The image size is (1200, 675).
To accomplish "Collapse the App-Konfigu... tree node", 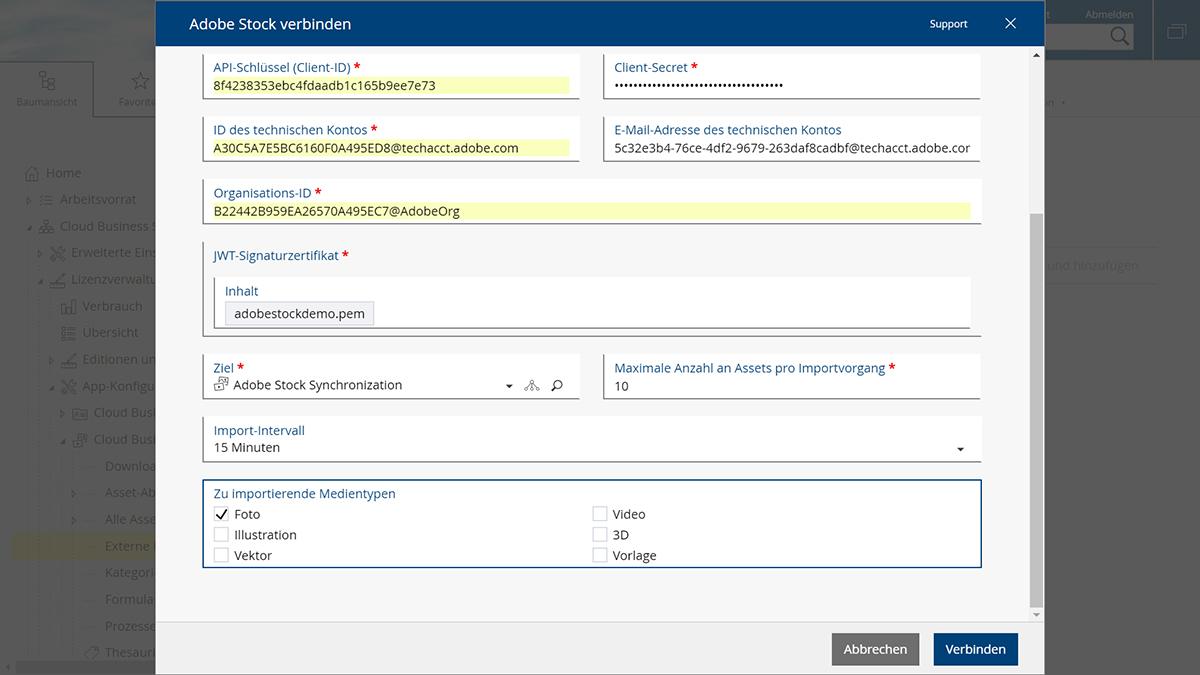I will coord(51,386).
